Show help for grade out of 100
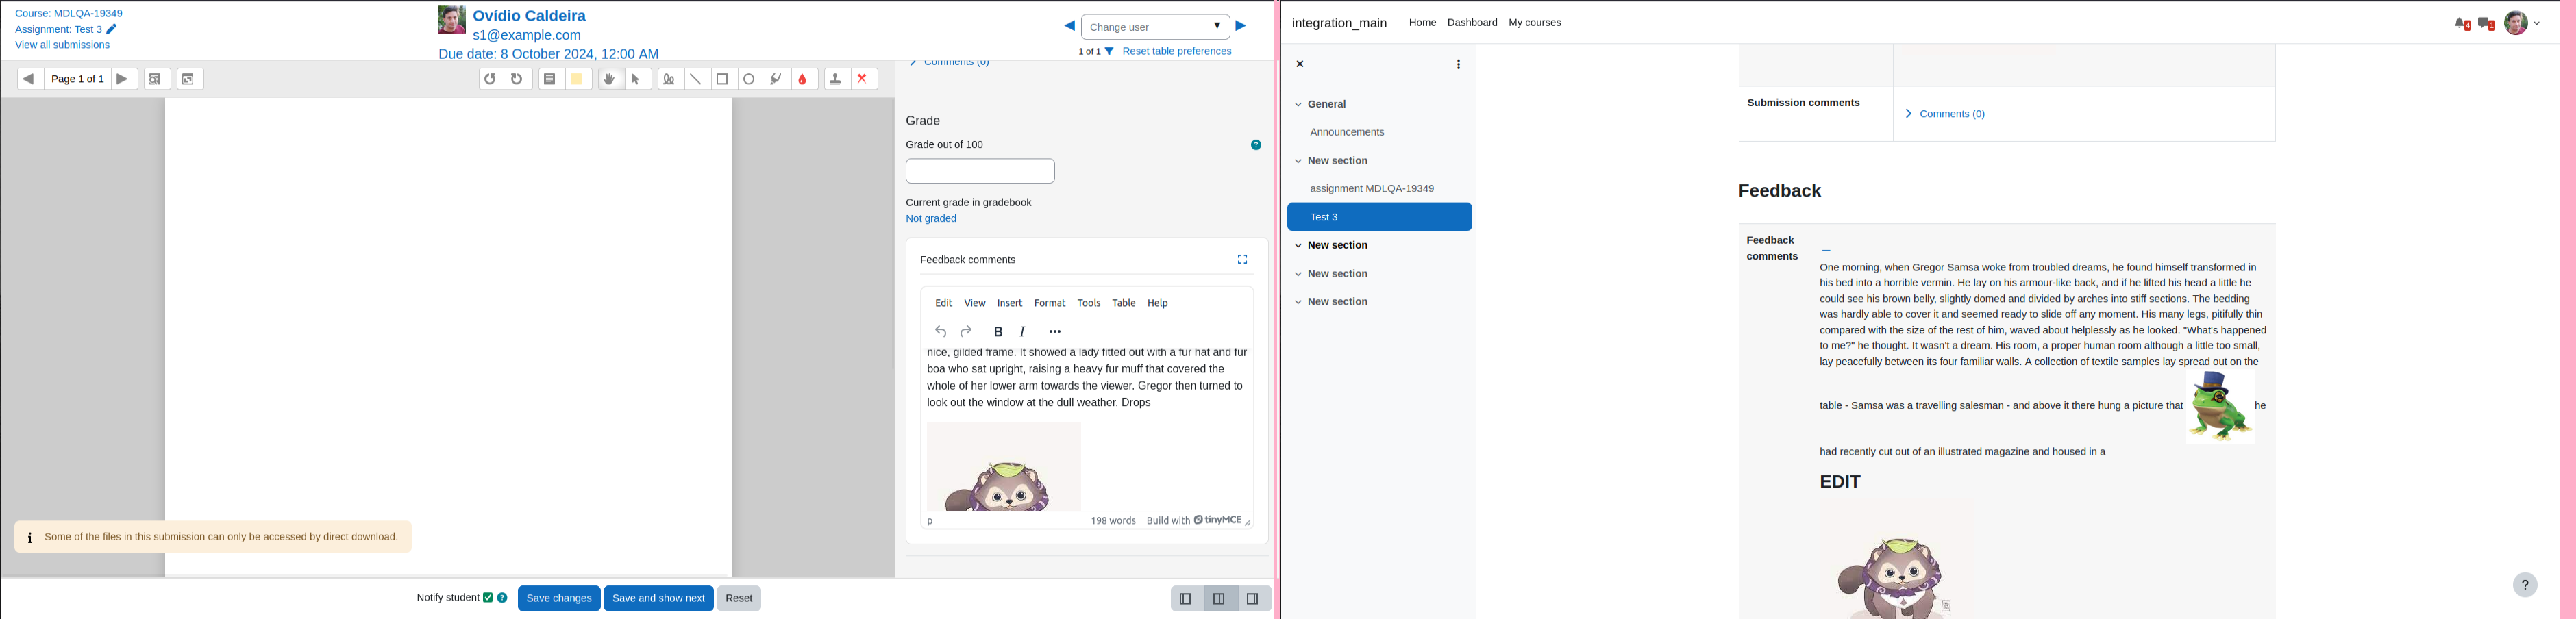Image resolution: width=2576 pixels, height=619 pixels. click(1256, 145)
